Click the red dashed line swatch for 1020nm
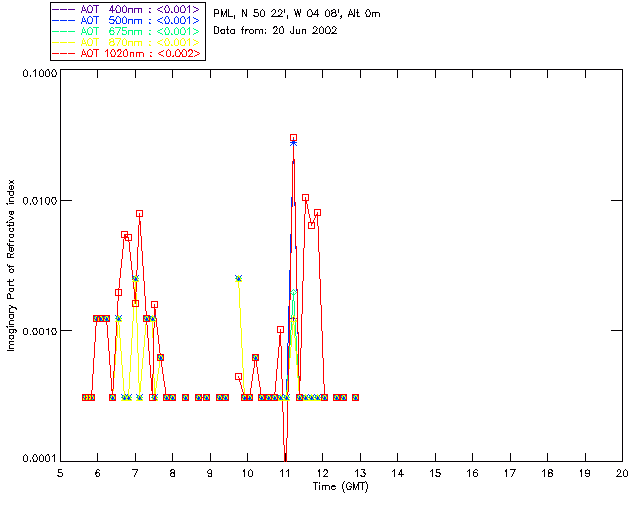This screenshot has height=512, width=640. [64, 53]
